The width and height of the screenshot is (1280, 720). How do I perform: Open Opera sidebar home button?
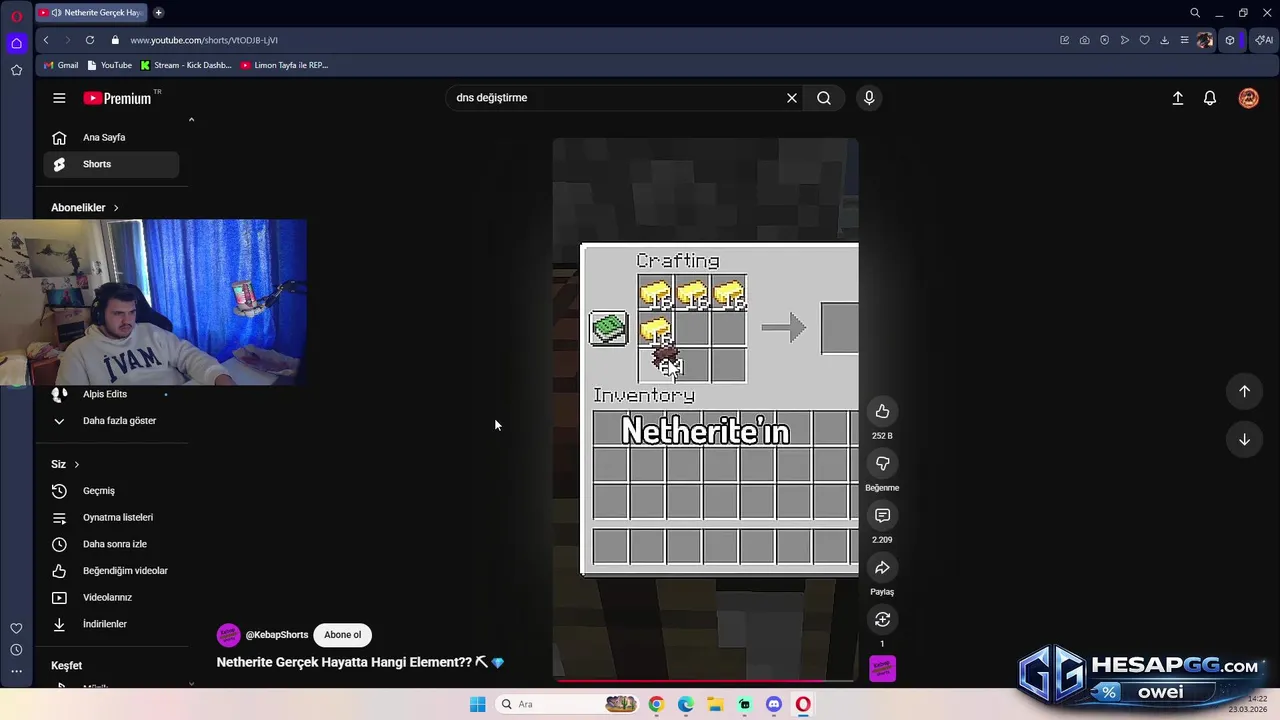pyautogui.click(x=16, y=43)
